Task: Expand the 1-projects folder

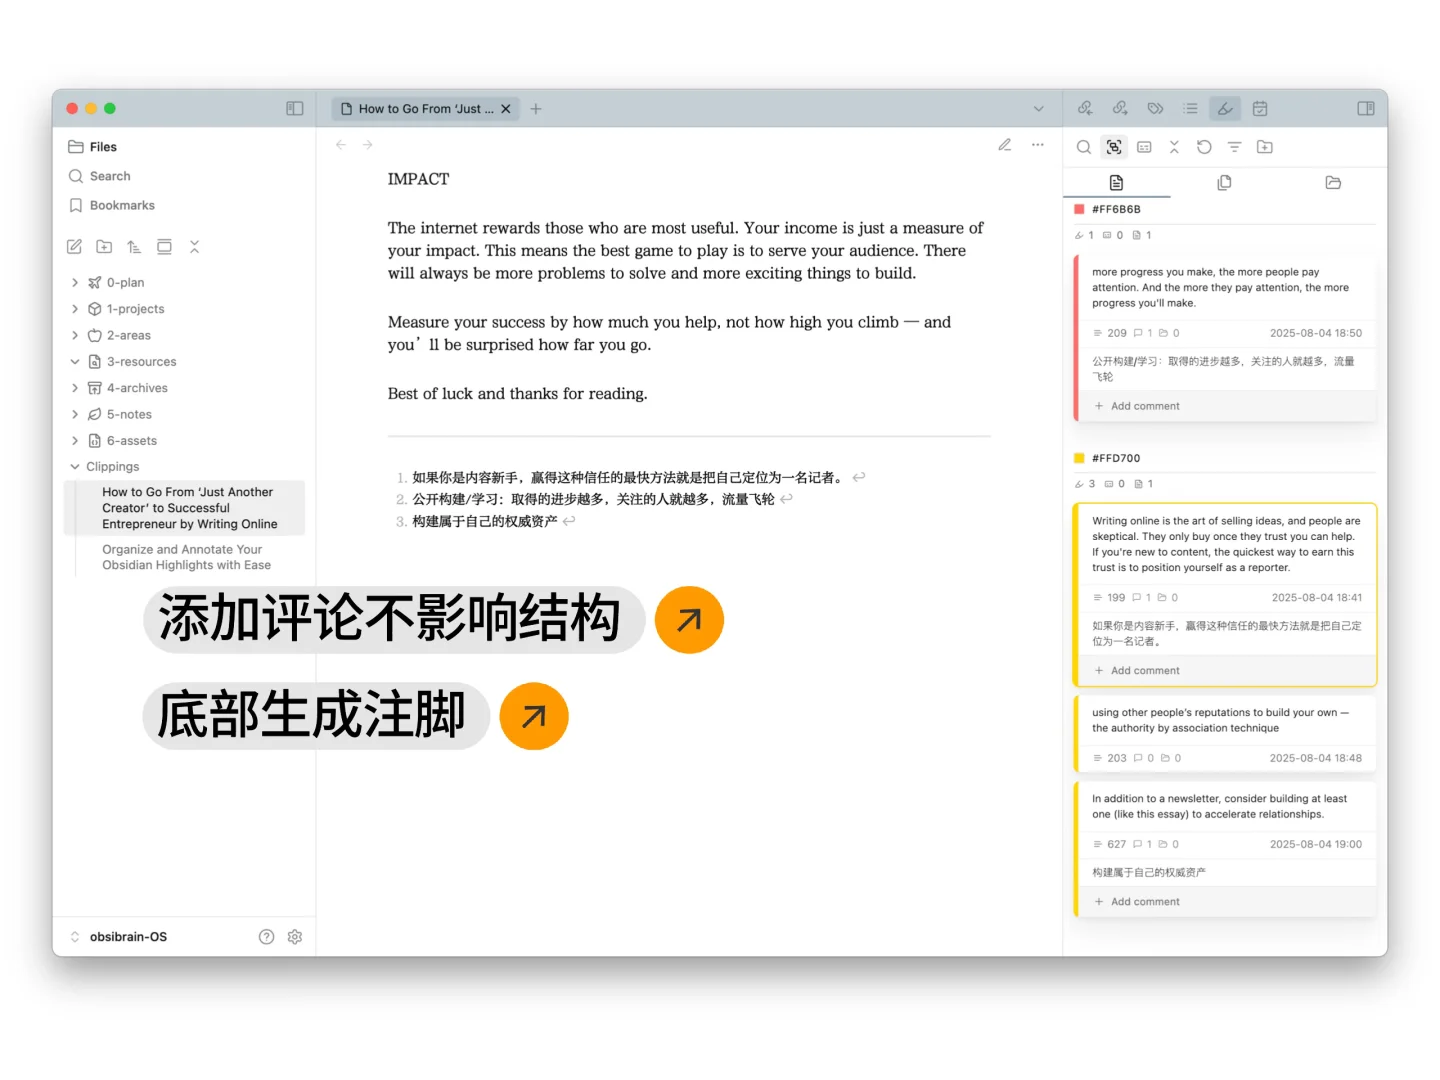Action: (75, 309)
